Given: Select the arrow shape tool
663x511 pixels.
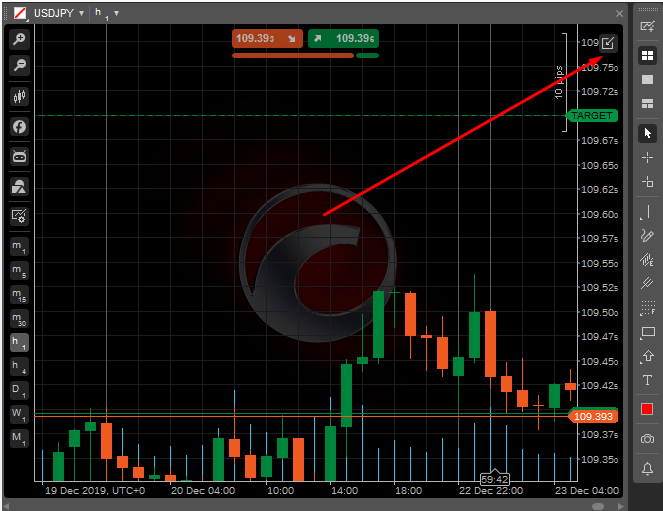Looking at the screenshot, I should pyautogui.click(x=647, y=356).
